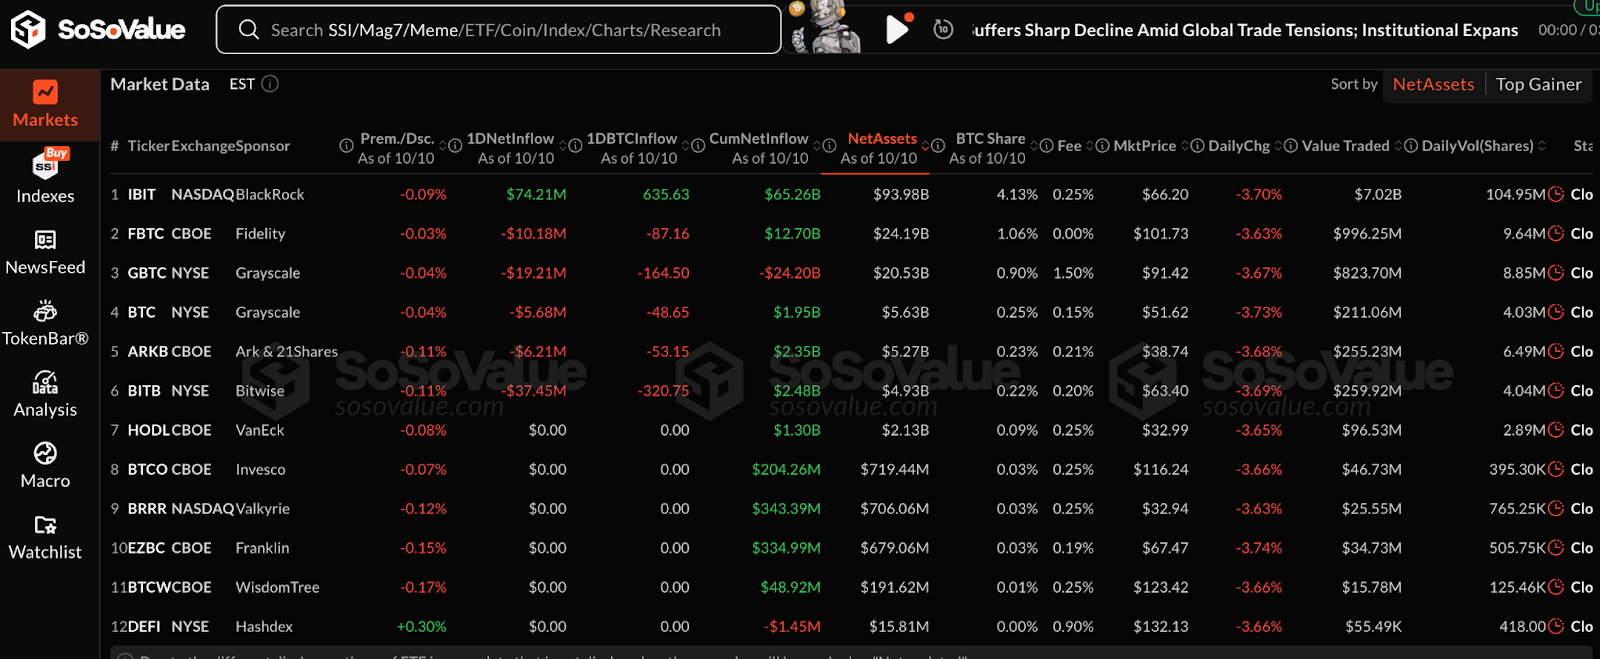Viewport: 1600px width, 659px height.
Task: Select DEFI's +0.30% premium value
Action: [x=422, y=627]
